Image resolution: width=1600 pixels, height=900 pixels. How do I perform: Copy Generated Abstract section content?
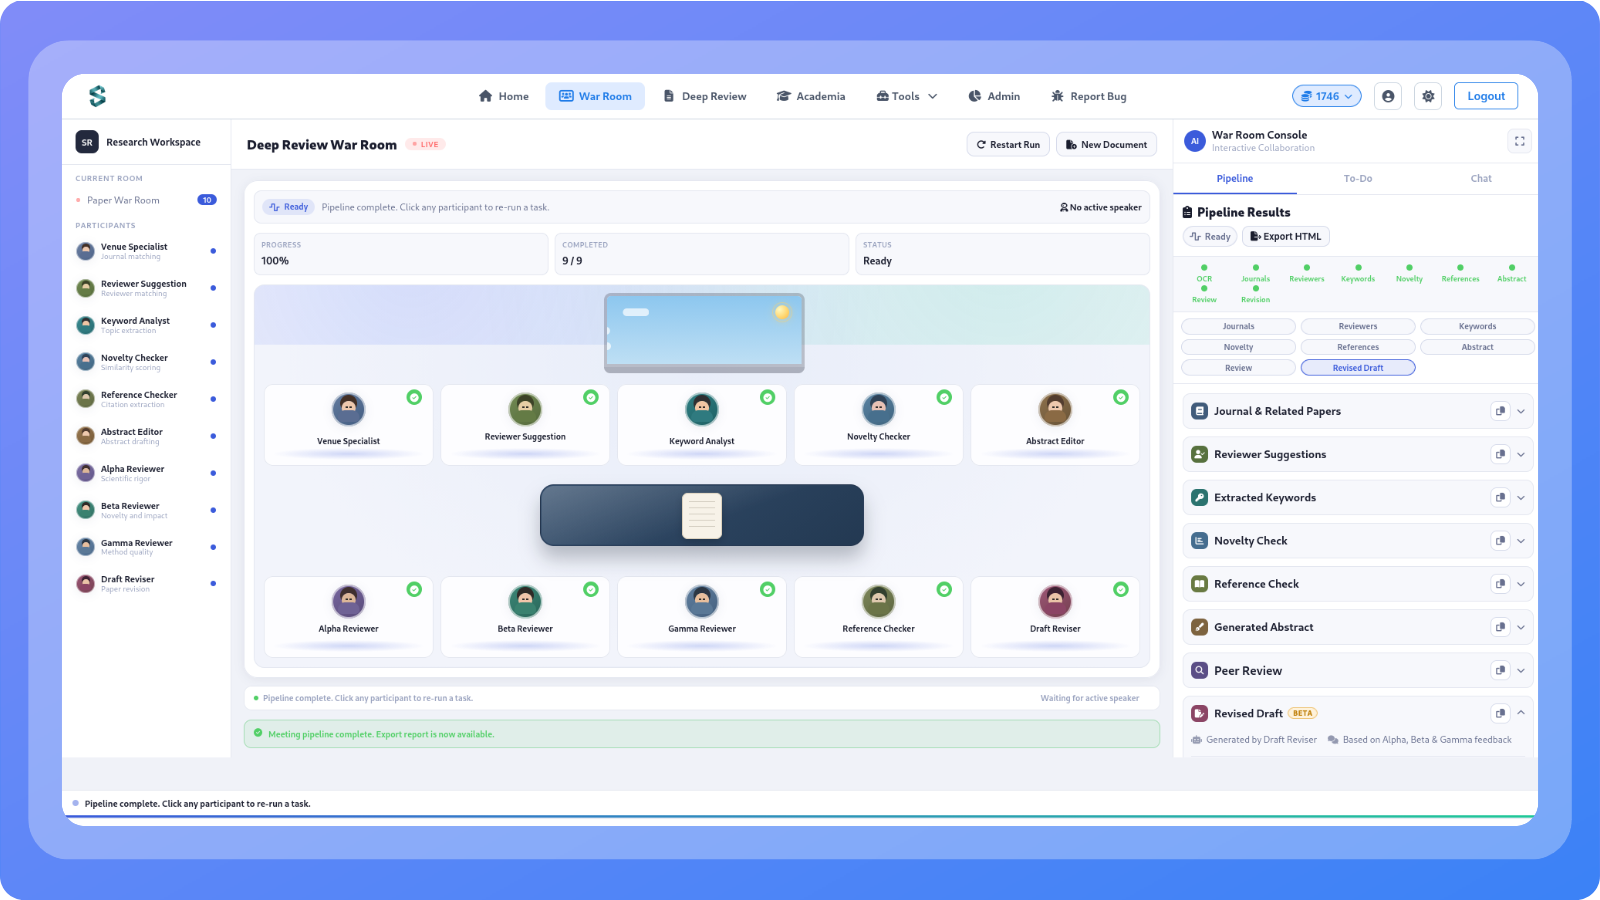coord(1500,627)
